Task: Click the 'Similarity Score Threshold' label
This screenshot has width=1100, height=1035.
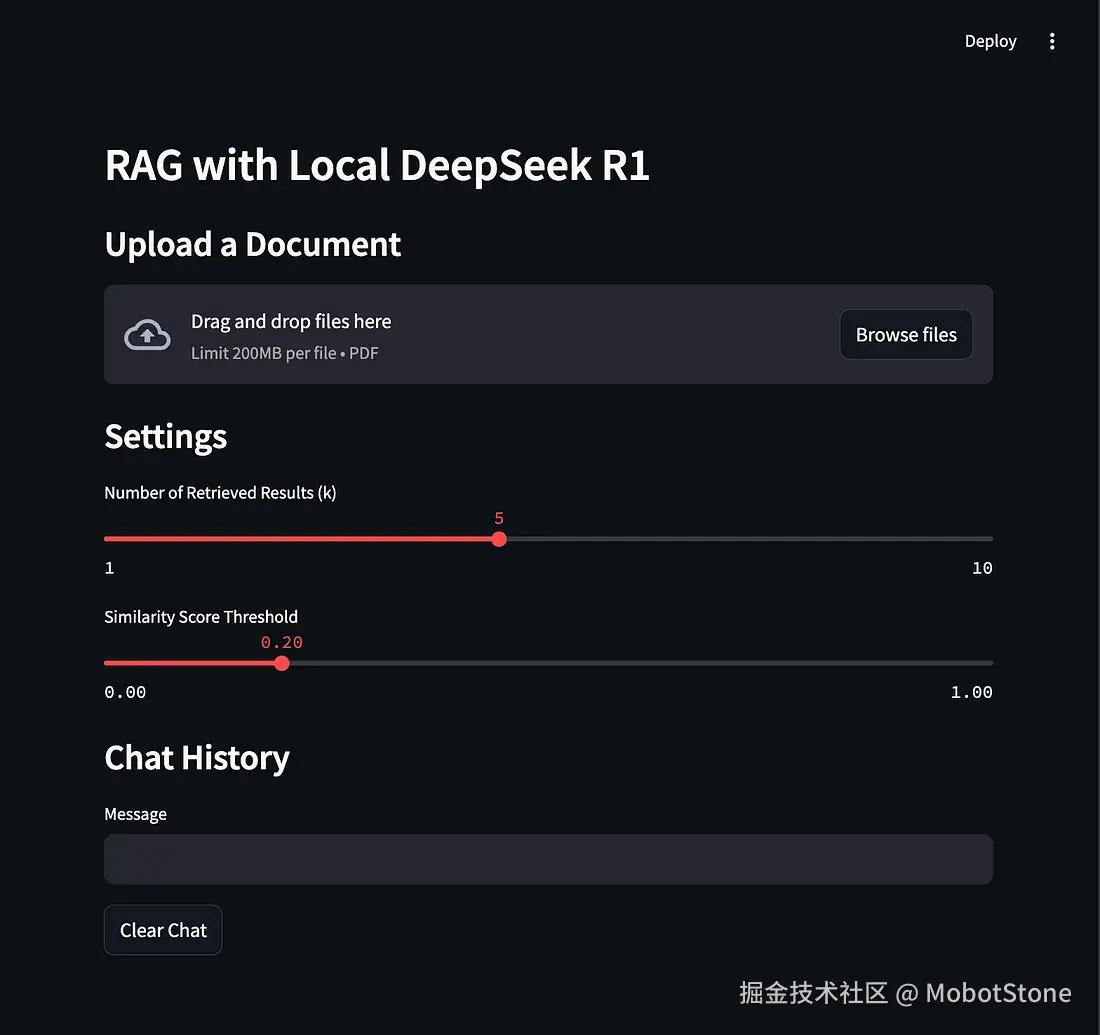Action: coord(201,616)
